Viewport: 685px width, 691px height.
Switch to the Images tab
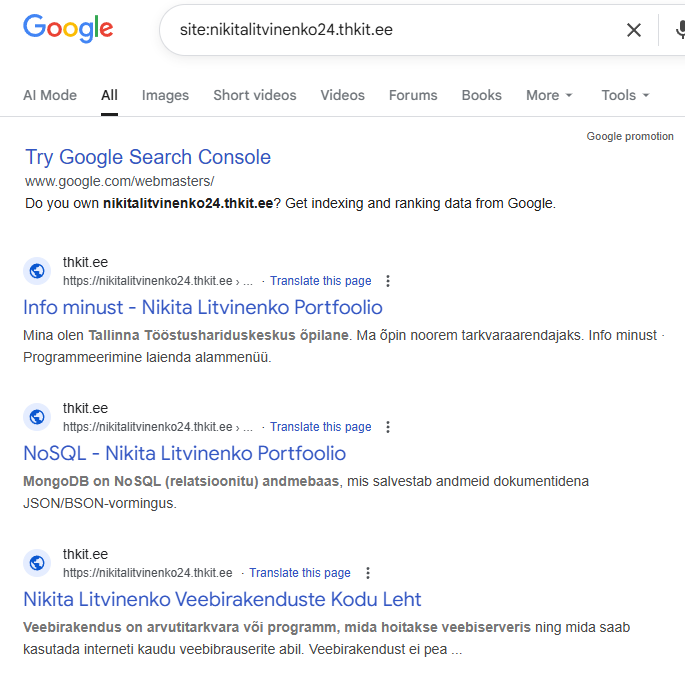click(165, 95)
